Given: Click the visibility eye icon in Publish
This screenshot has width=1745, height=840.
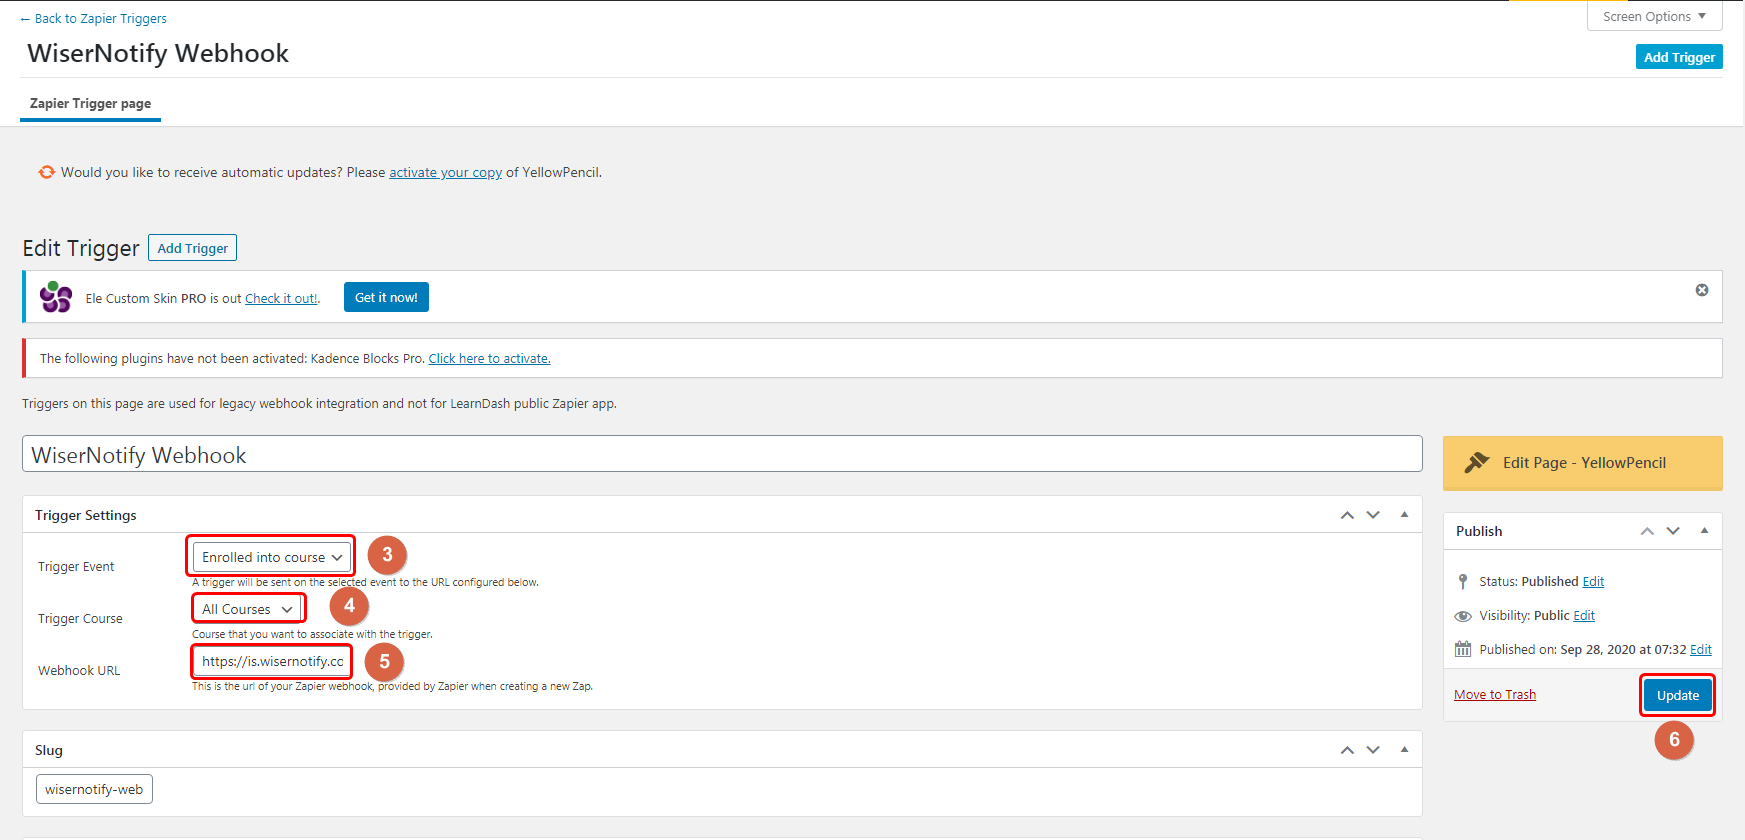Looking at the screenshot, I should point(1463,616).
